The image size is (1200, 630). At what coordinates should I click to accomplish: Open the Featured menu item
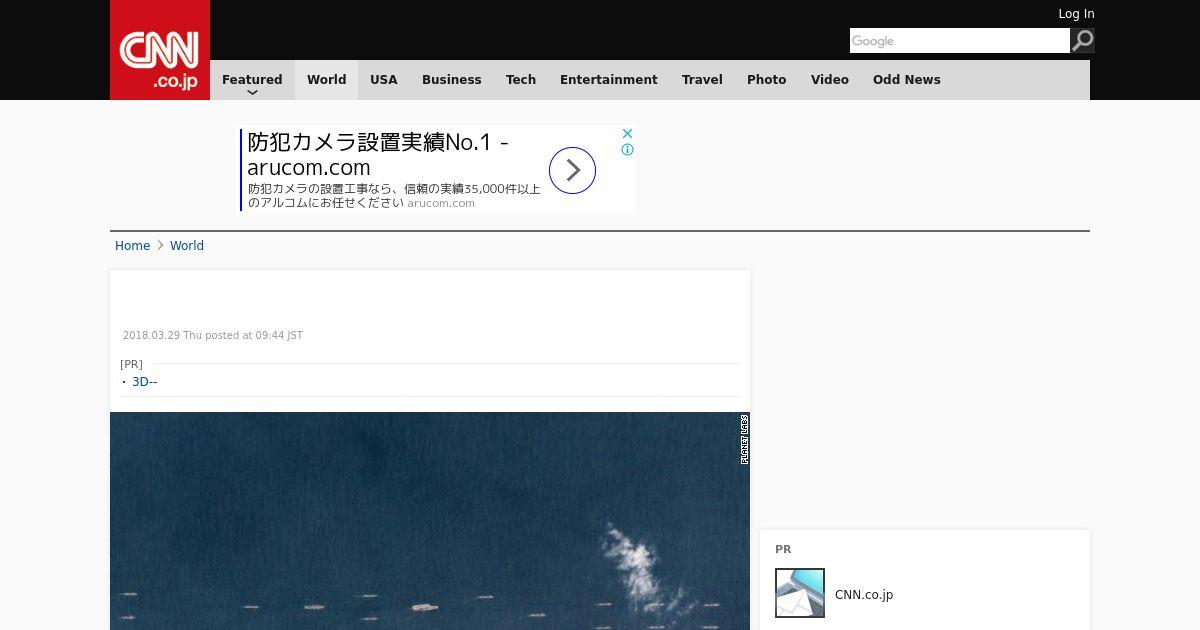(x=252, y=80)
